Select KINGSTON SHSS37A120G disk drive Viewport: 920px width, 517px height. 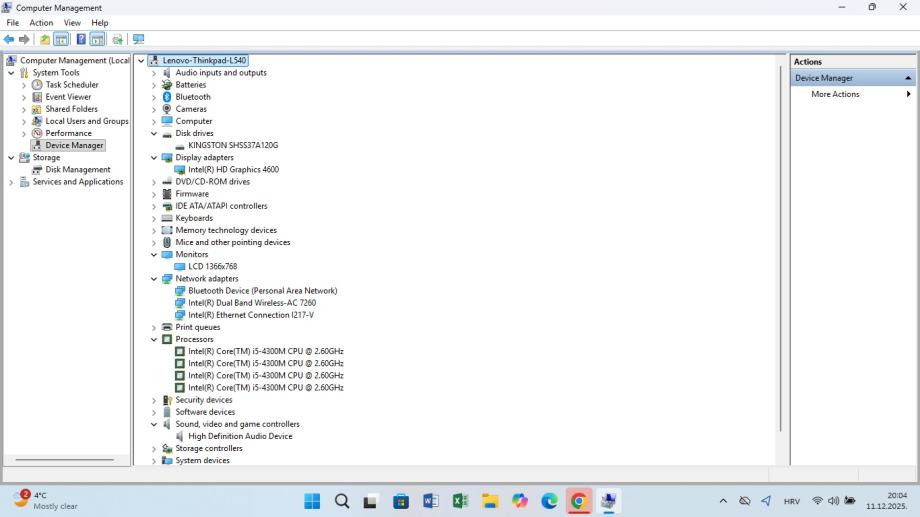click(x=233, y=145)
